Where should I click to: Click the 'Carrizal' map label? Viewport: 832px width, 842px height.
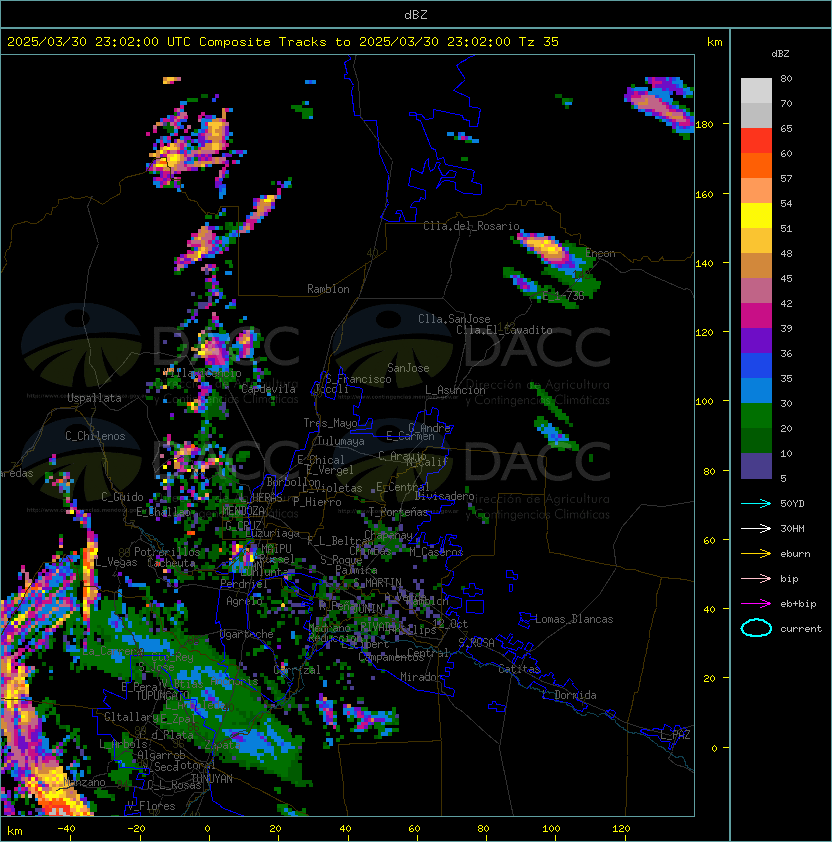(x=297, y=670)
